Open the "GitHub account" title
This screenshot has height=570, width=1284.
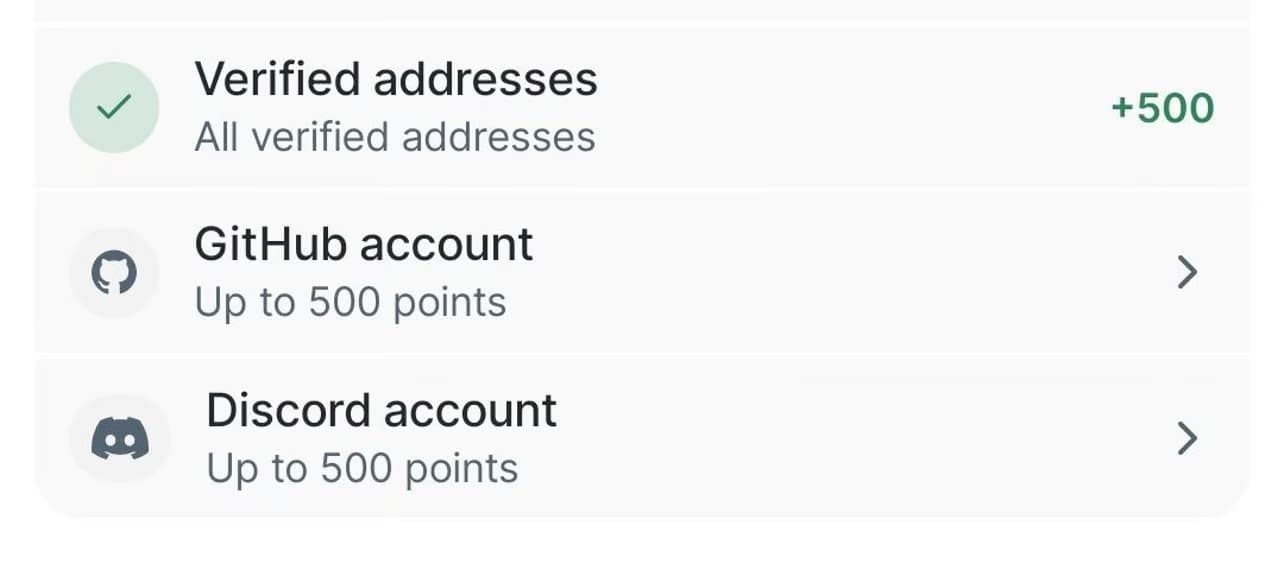click(x=363, y=245)
